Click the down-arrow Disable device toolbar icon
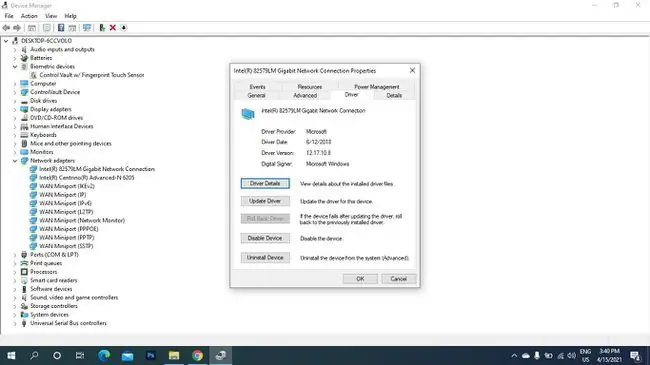 coord(124,28)
